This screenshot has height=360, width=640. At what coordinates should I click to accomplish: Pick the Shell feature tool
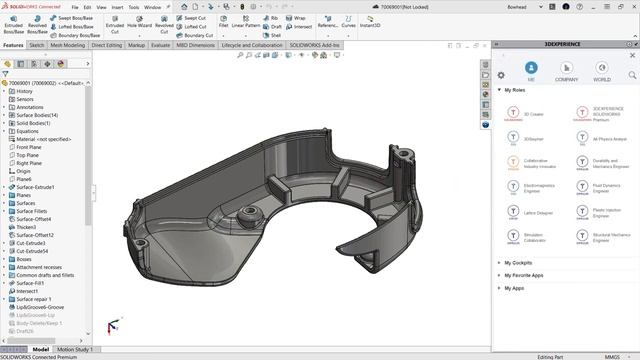pos(272,35)
